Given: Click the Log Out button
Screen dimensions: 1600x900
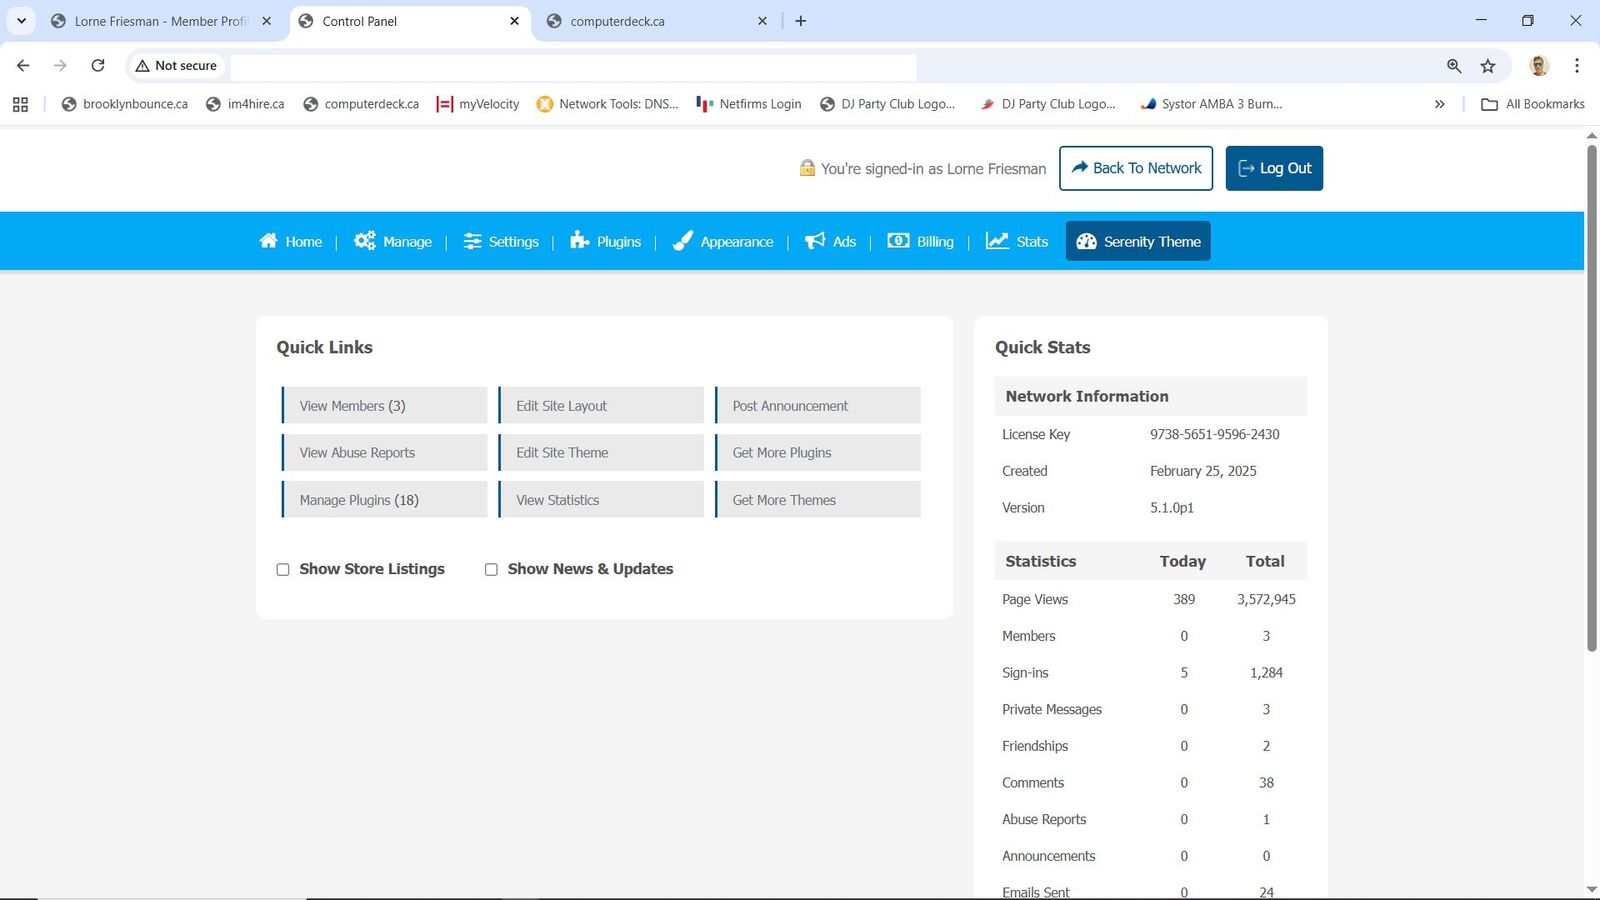Looking at the screenshot, I should [x=1274, y=168].
